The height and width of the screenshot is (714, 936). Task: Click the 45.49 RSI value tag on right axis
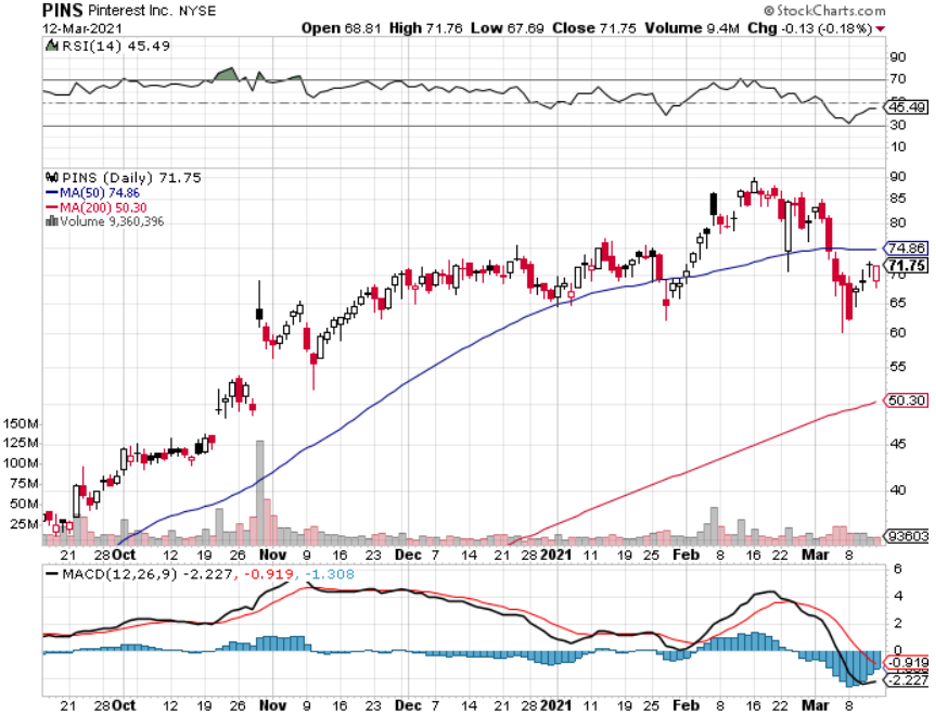point(907,107)
